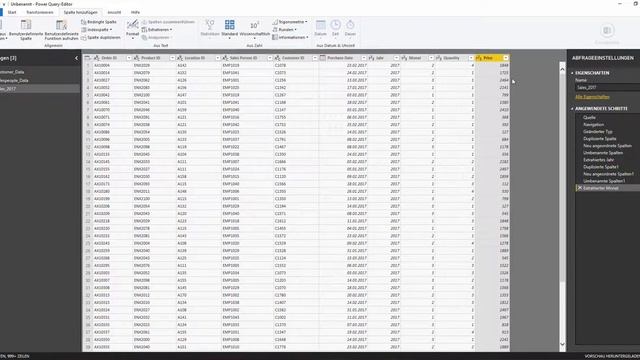
Task: Open the Price column filter dropdown
Action: coord(506,58)
